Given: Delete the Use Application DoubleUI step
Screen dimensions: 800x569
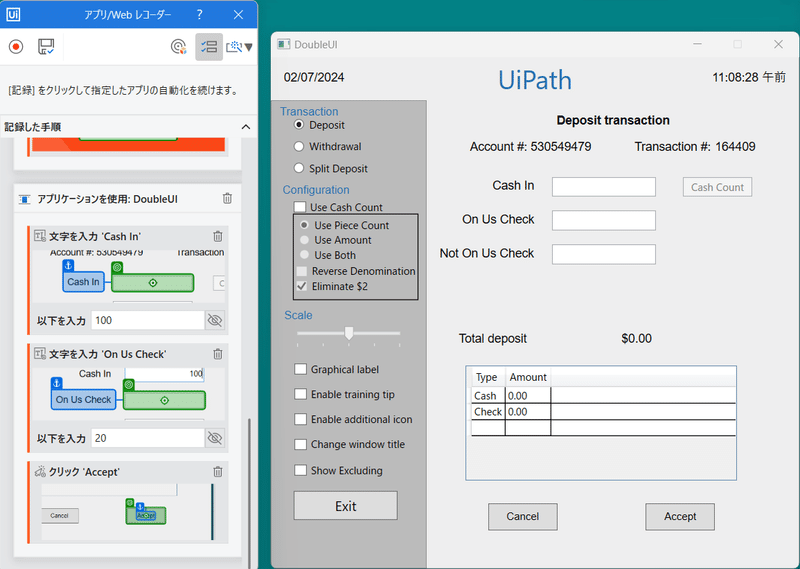Looking at the screenshot, I should 228,199.
